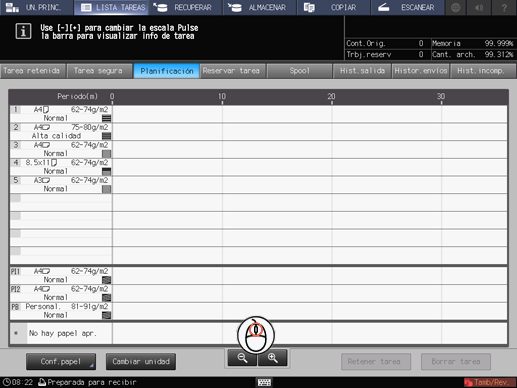Click the clock time 08:22
Image resolution: width=517 pixels, height=388 pixels.
[x=18, y=382]
